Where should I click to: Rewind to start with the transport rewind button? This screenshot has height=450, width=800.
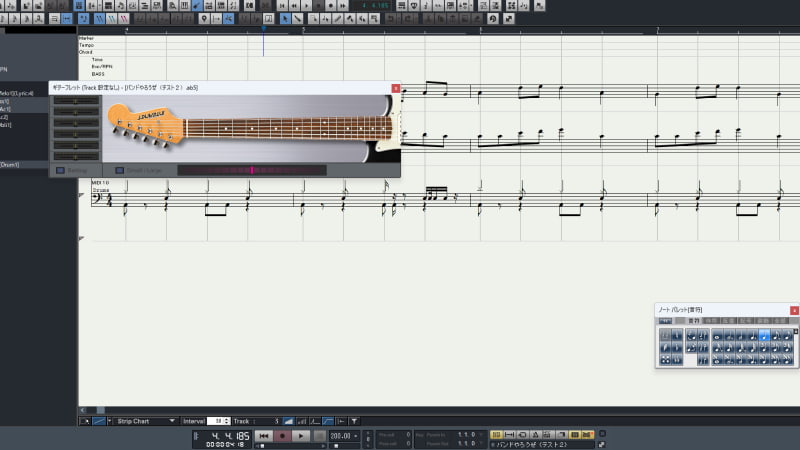pyautogui.click(x=263, y=436)
